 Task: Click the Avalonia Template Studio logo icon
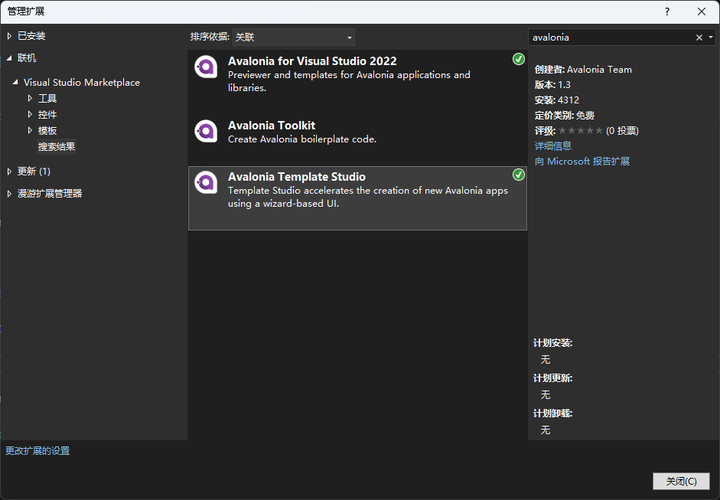(x=206, y=183)
